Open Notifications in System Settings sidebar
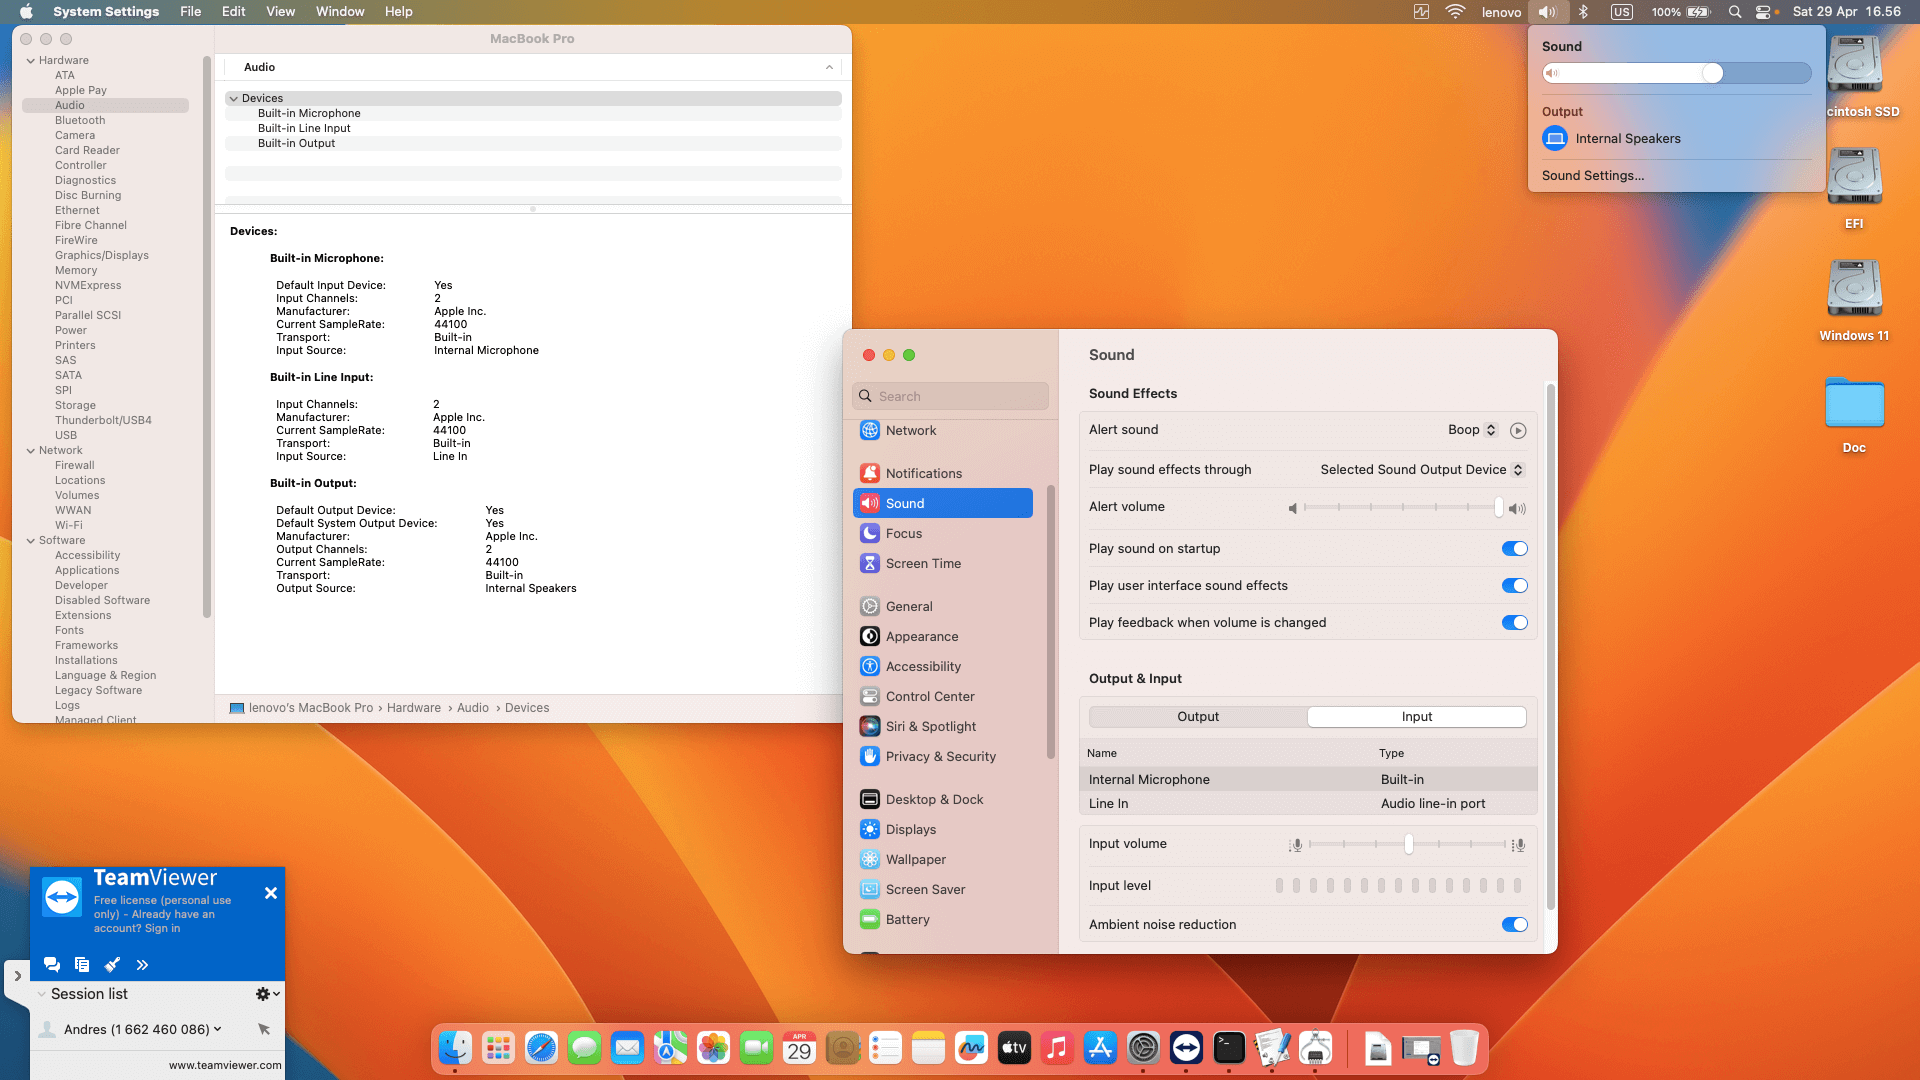Viewport: 1920px width, 1080px height. pos(943,474)
